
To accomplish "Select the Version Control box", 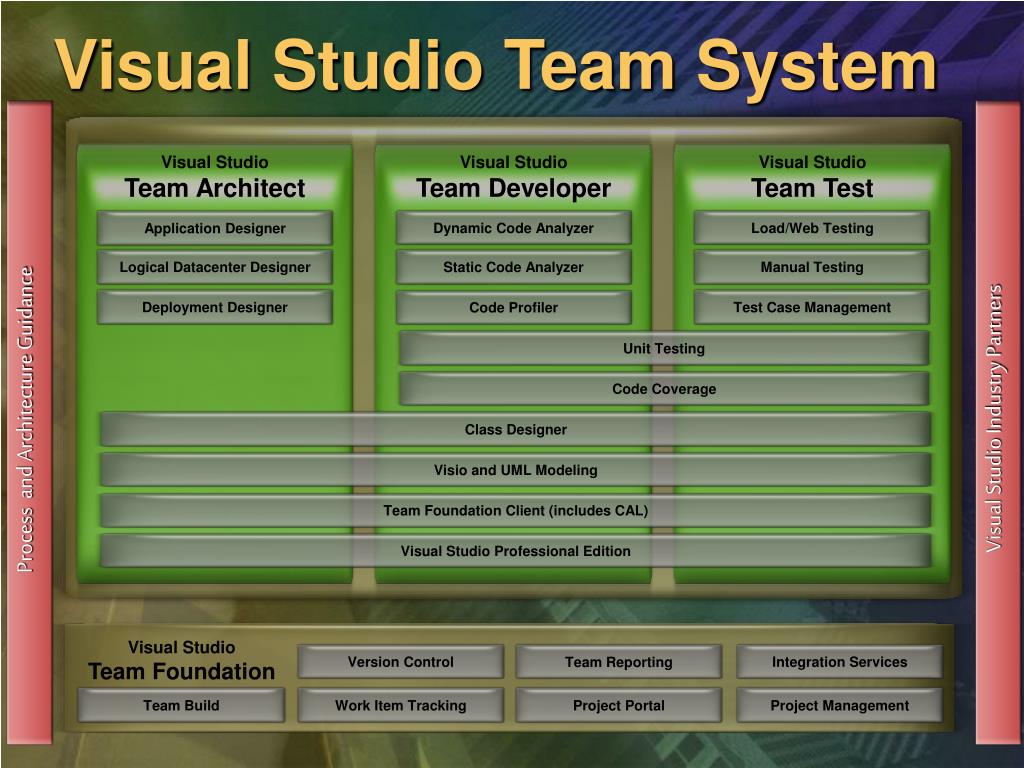I will pos(400,662).
